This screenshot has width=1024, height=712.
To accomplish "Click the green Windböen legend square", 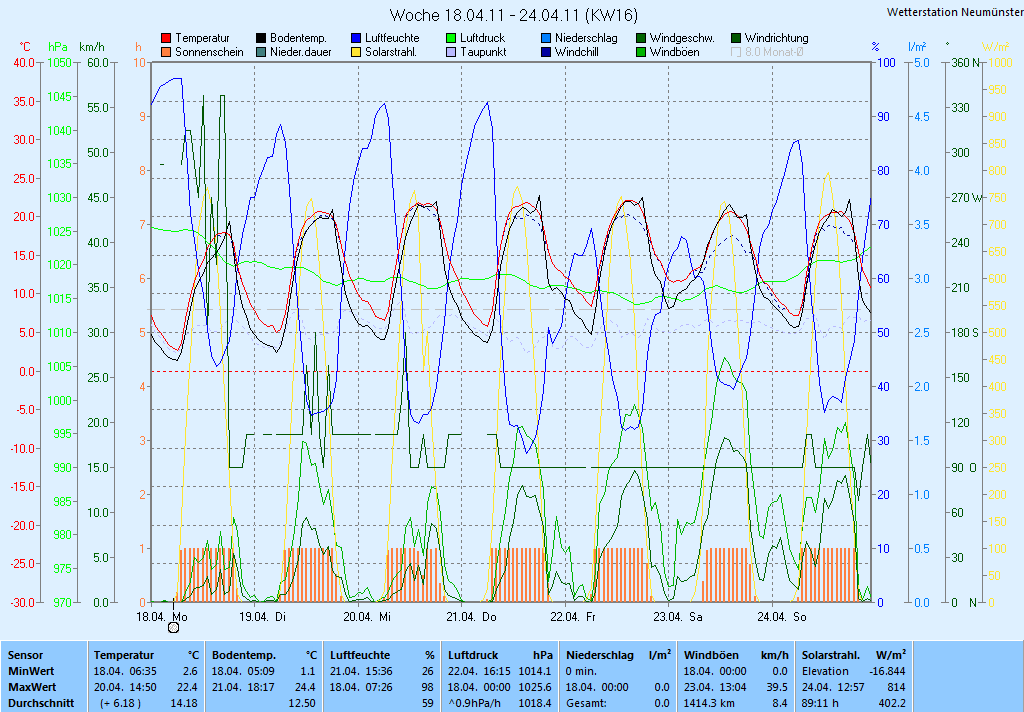I will click(x=641, y=52).
